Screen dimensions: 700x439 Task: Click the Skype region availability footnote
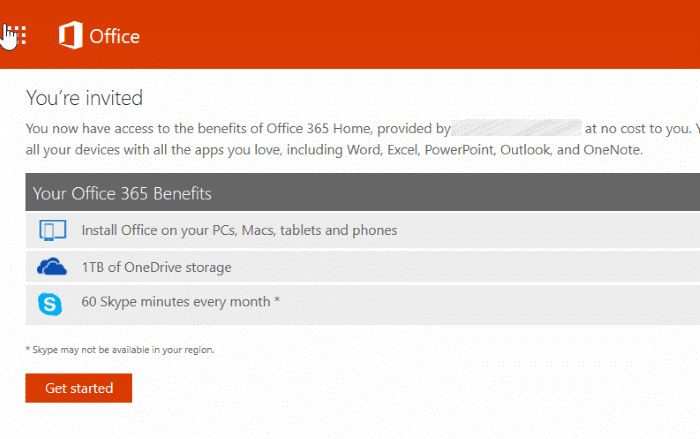coord(120,350)
